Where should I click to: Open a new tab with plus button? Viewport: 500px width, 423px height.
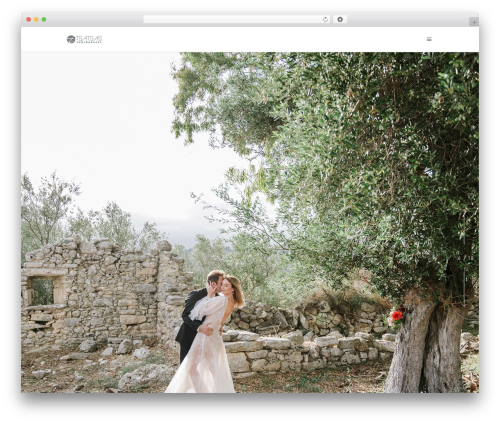tap(474, 22)
